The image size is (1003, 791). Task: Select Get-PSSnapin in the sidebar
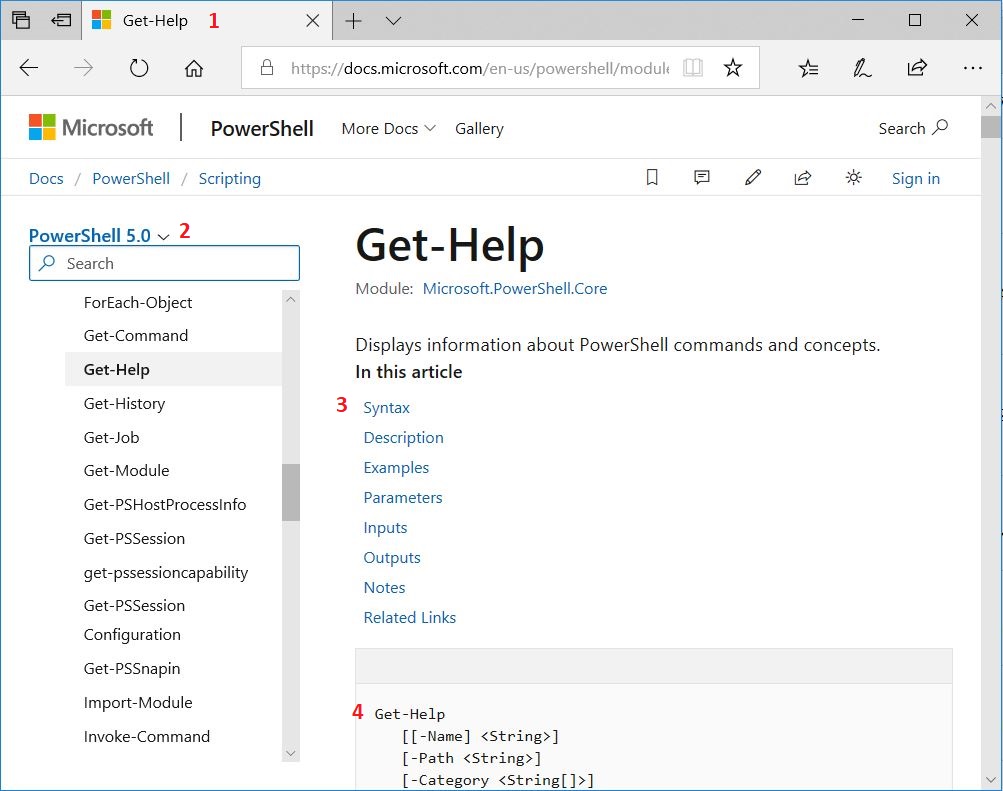point(132,669)
